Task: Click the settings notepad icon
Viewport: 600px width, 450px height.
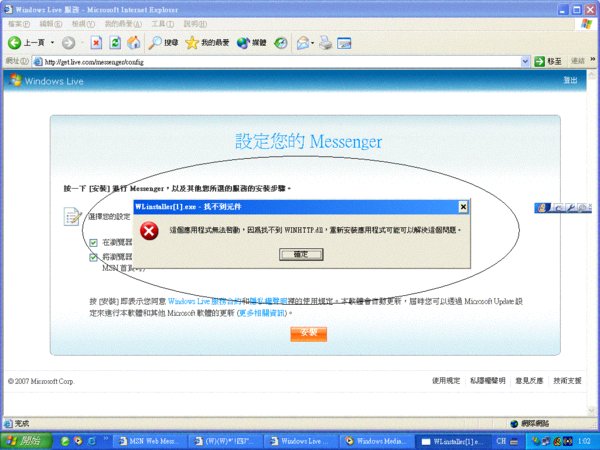Action: pos(72,216)
